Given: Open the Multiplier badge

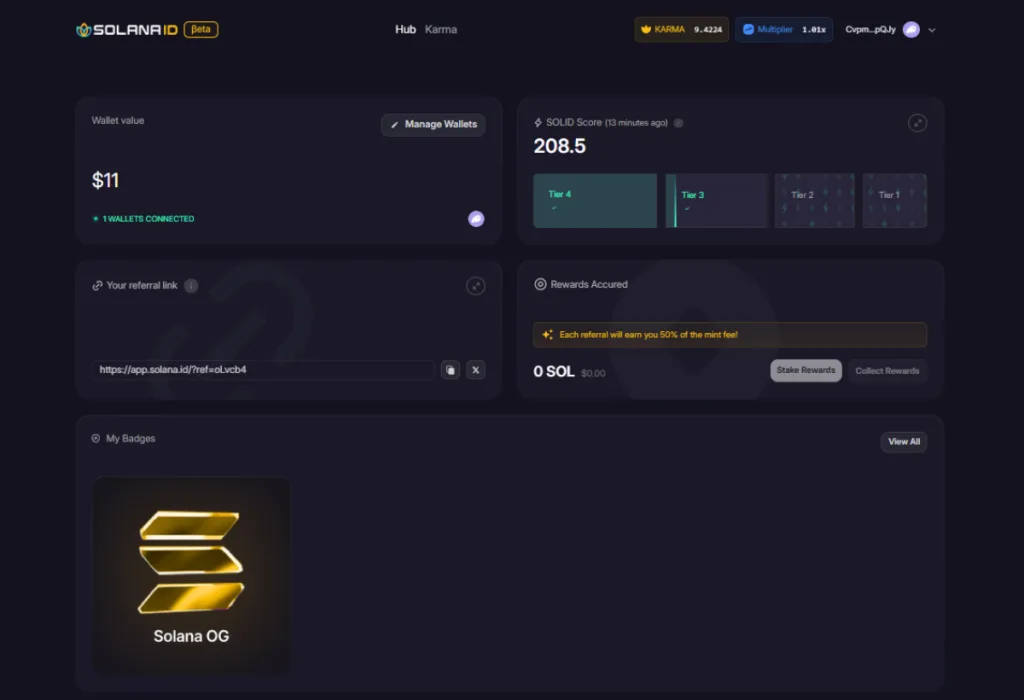Looking at the screenshot, I should point(784,29).
